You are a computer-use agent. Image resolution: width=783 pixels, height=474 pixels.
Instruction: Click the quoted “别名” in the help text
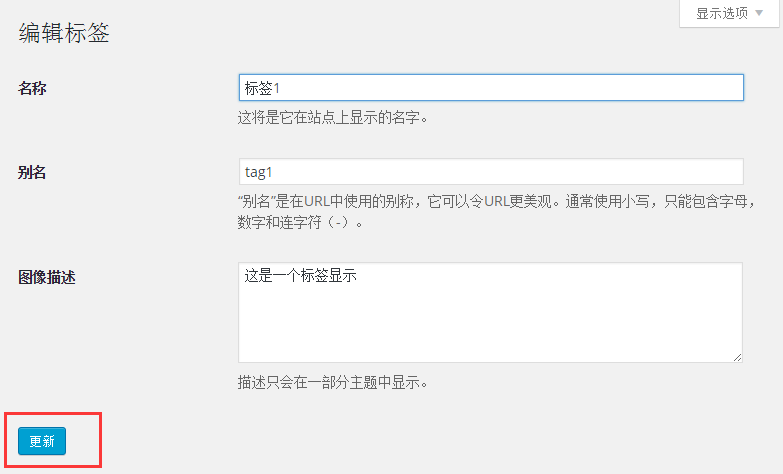[x=257, y=200]
